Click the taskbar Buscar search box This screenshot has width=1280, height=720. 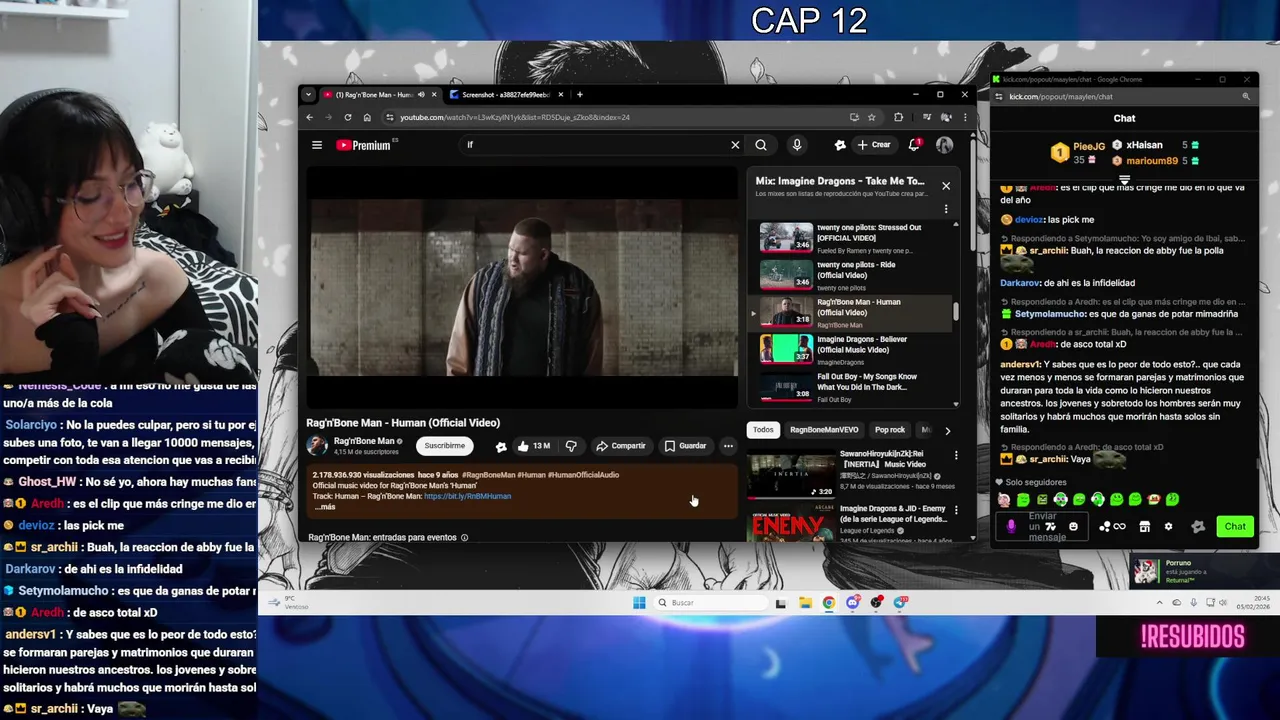[711, 603]
